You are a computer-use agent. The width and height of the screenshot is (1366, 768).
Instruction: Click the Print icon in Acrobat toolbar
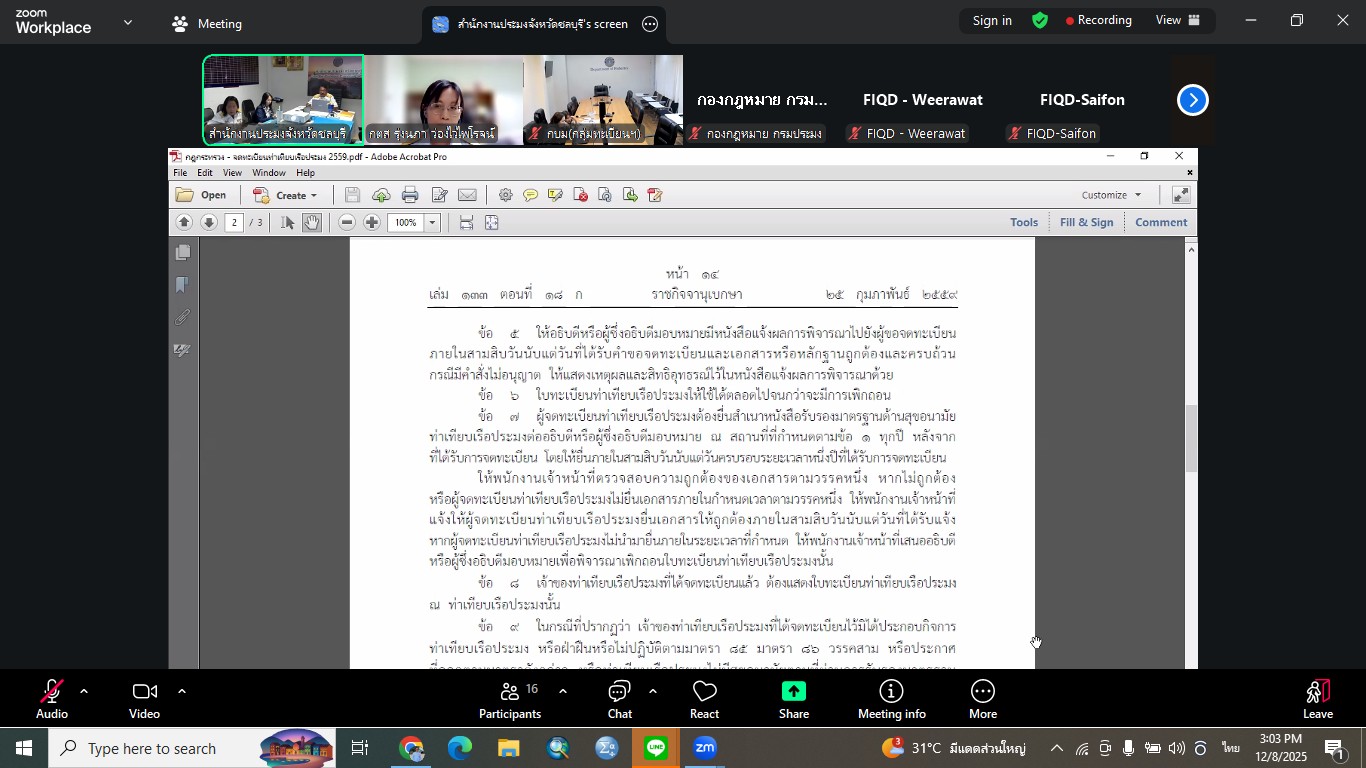tap(410, 195)
